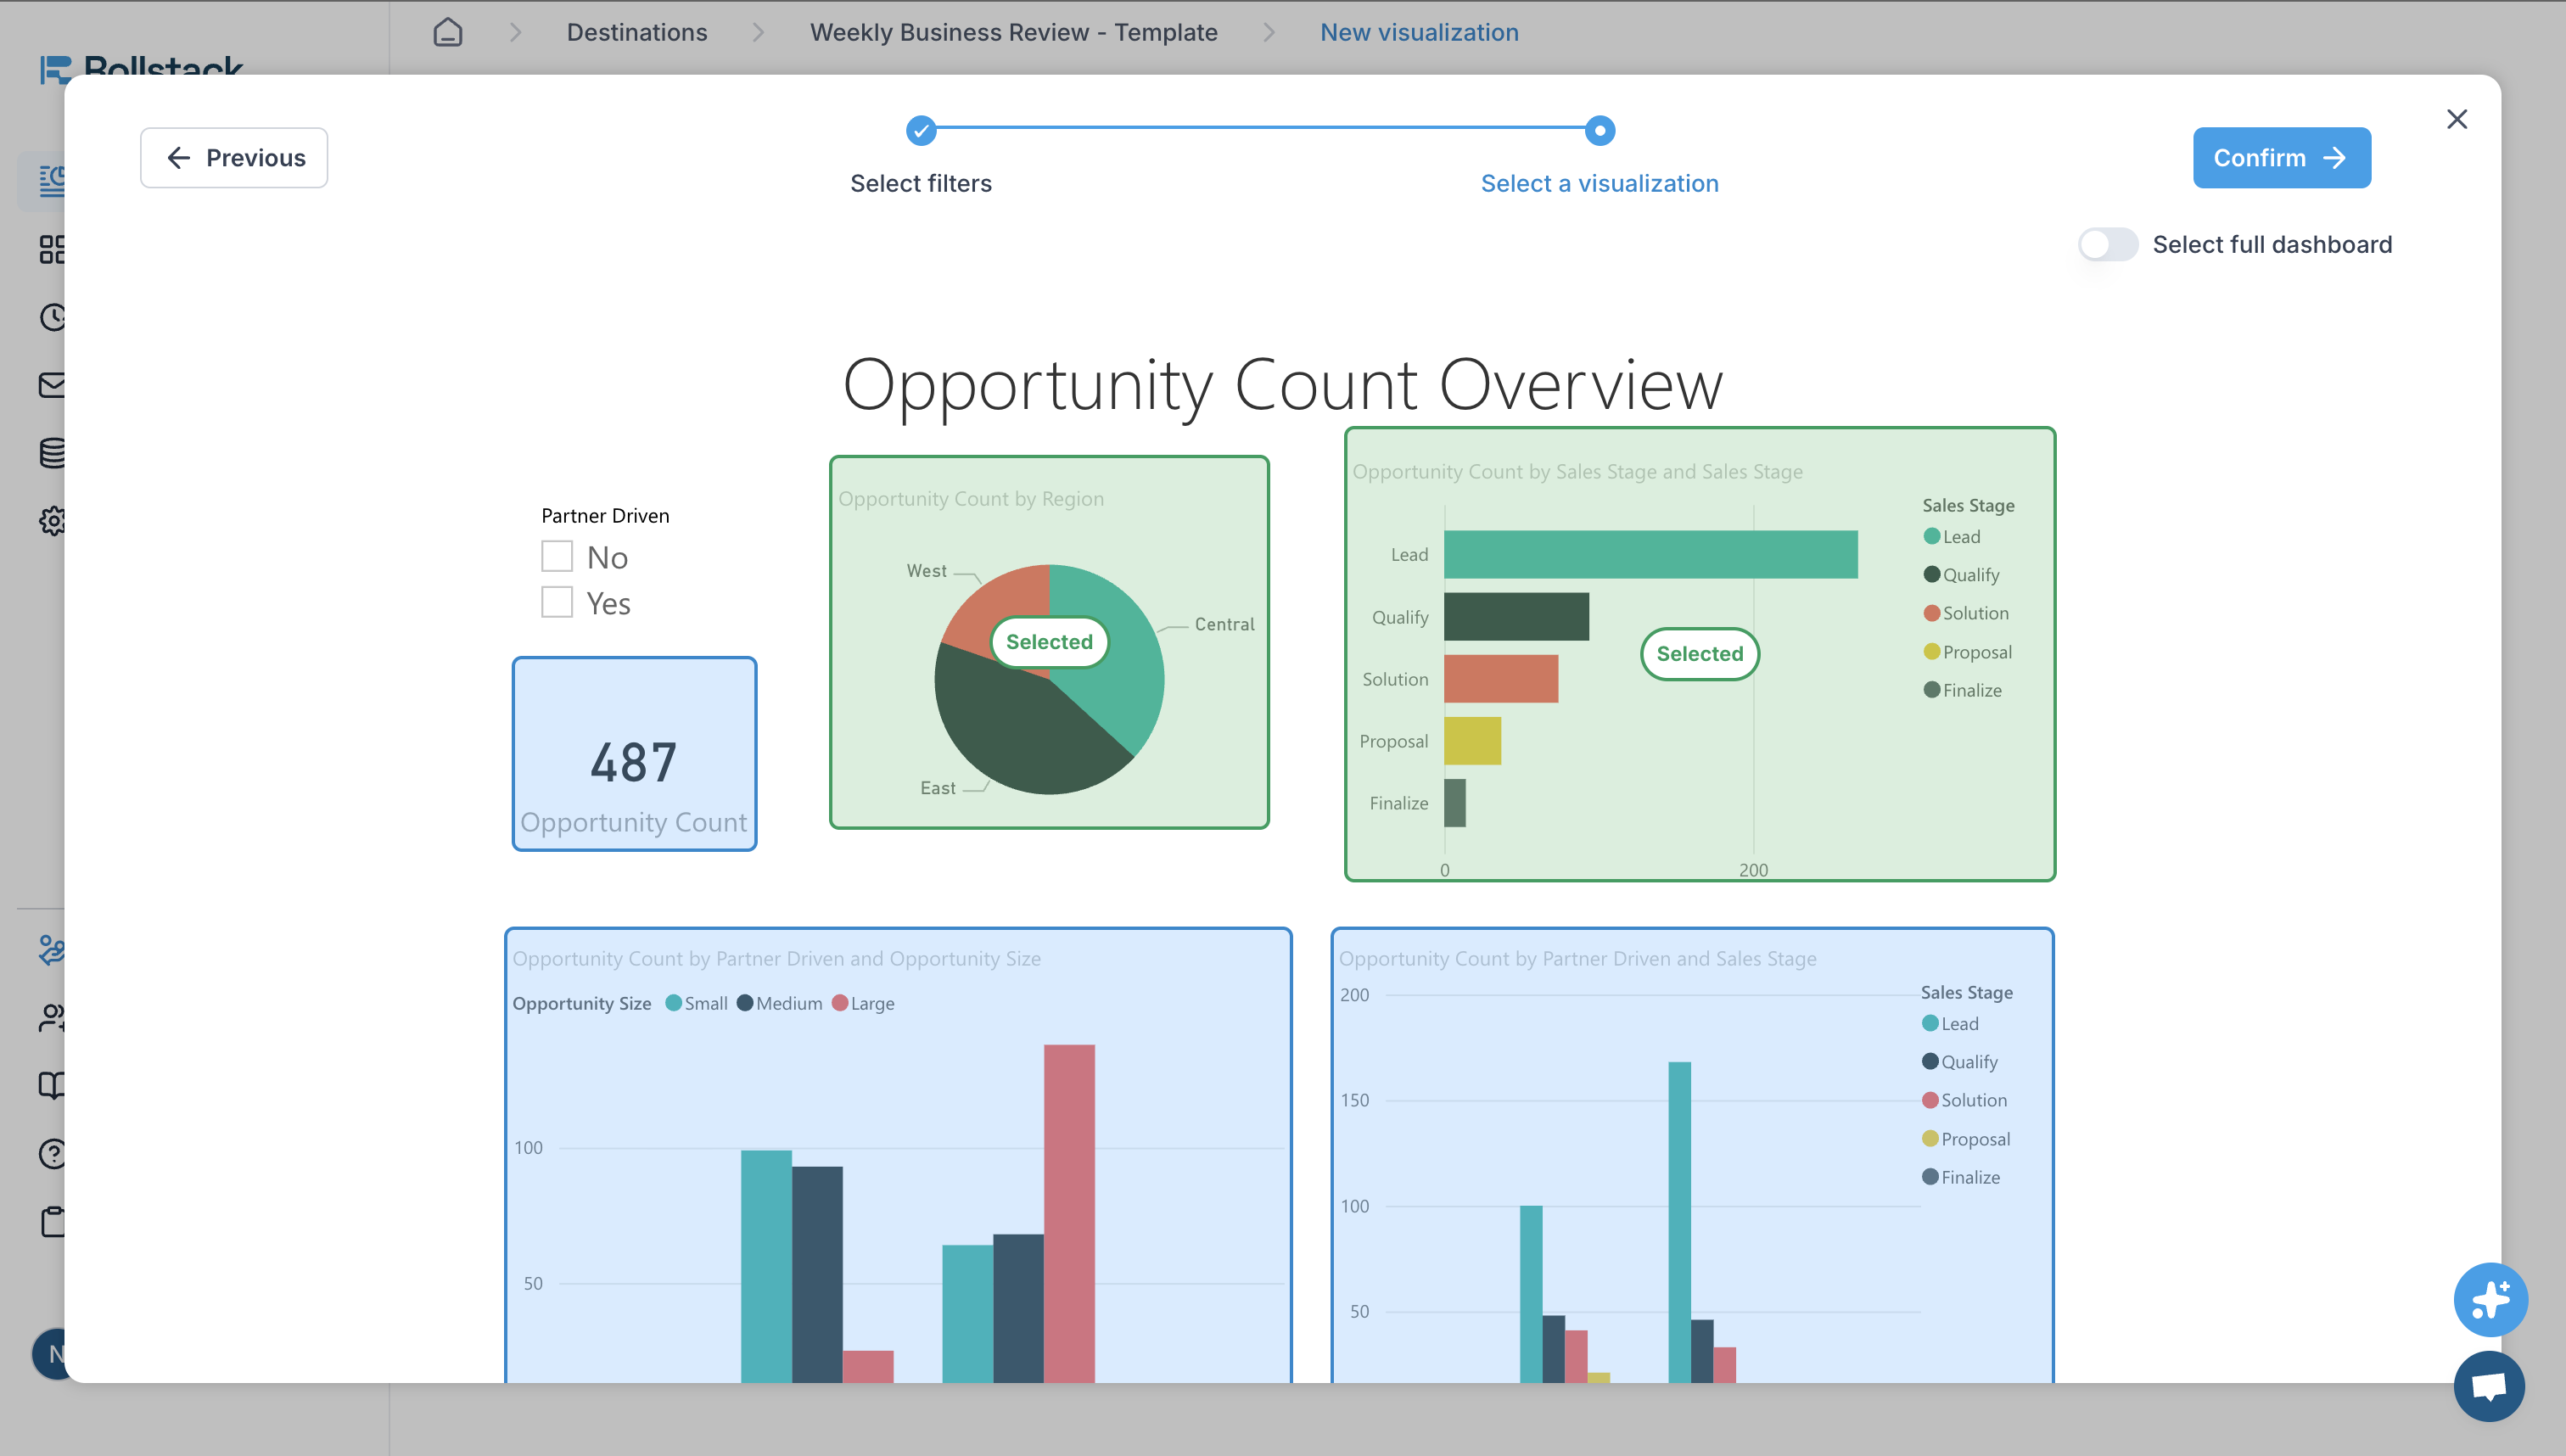This screenshot has width=2566, height=1456.
Task: View history using the clock icon
Action: pyautogui.click(x=54, y=318)
